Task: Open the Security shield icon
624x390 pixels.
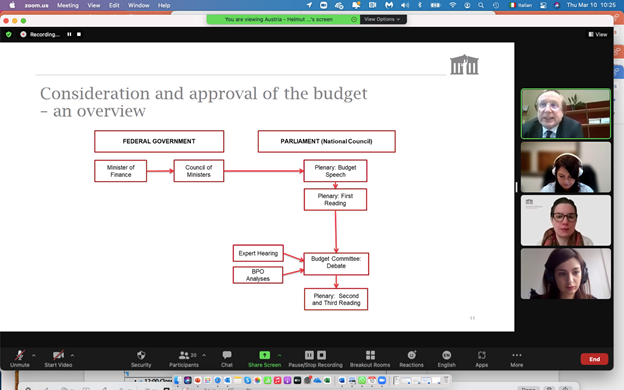Action: point(141,355)
